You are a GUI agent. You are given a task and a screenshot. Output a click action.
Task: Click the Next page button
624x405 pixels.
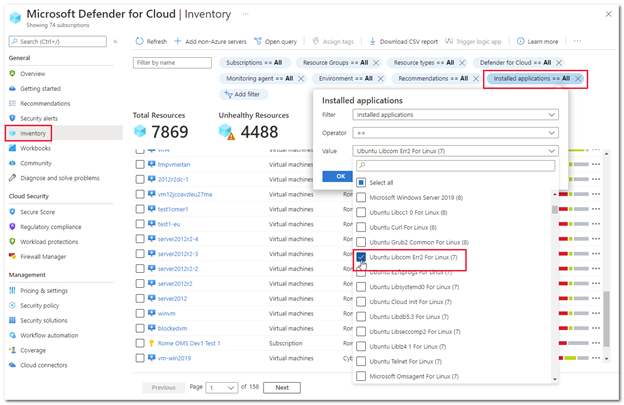282,387
